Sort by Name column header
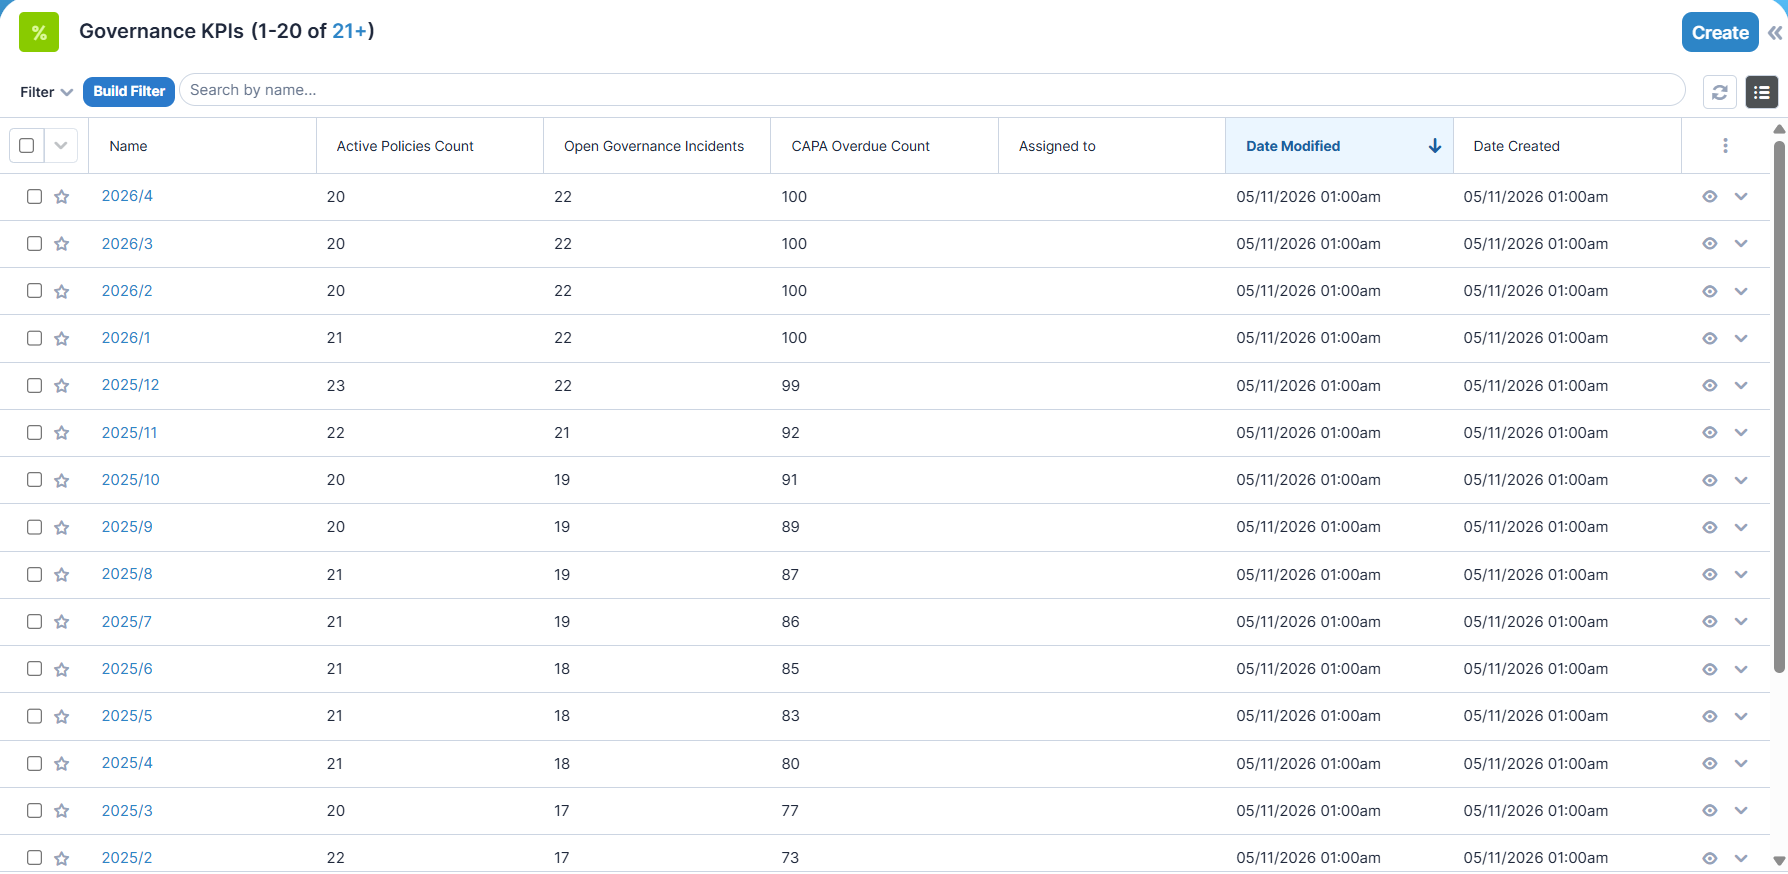 click(128, 146)
